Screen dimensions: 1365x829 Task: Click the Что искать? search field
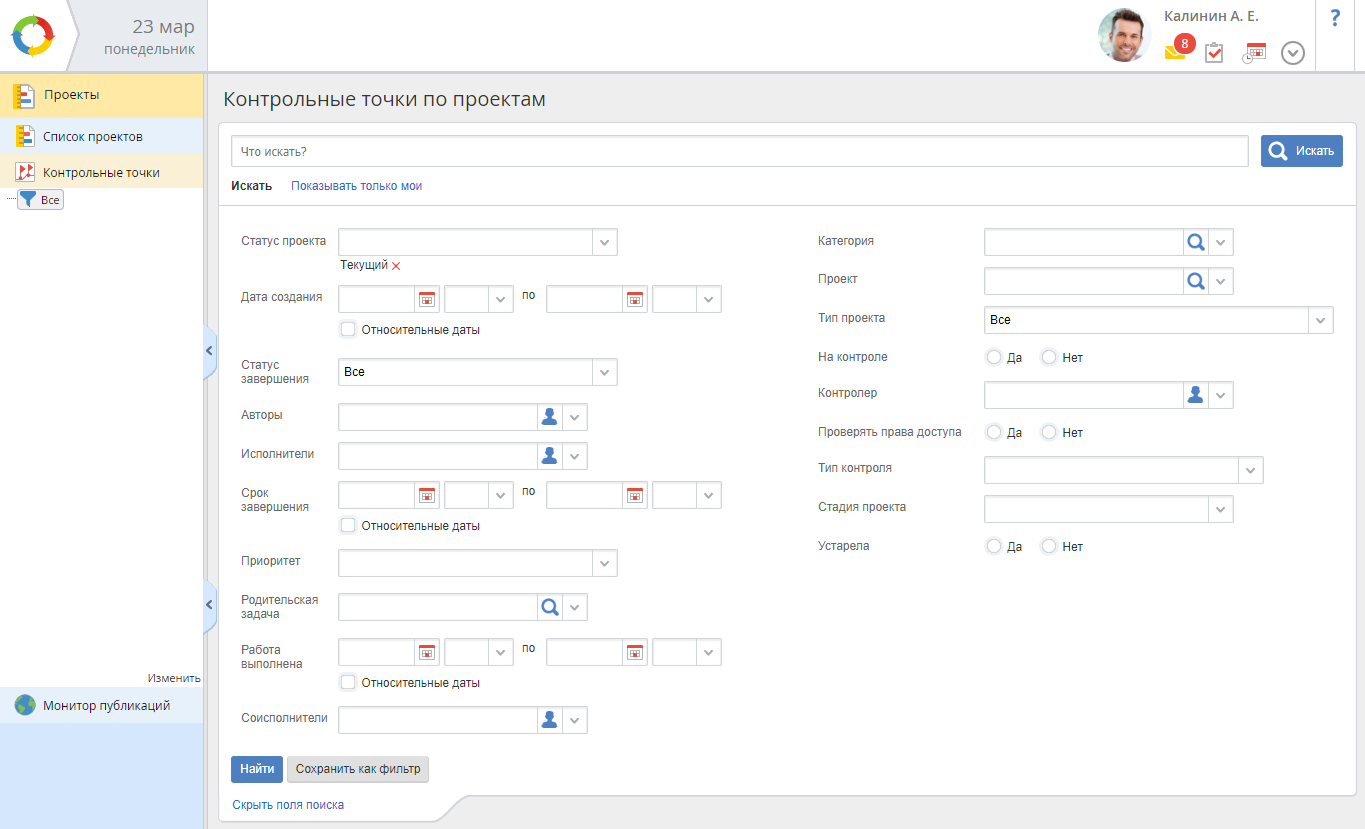tap(739, 151)
